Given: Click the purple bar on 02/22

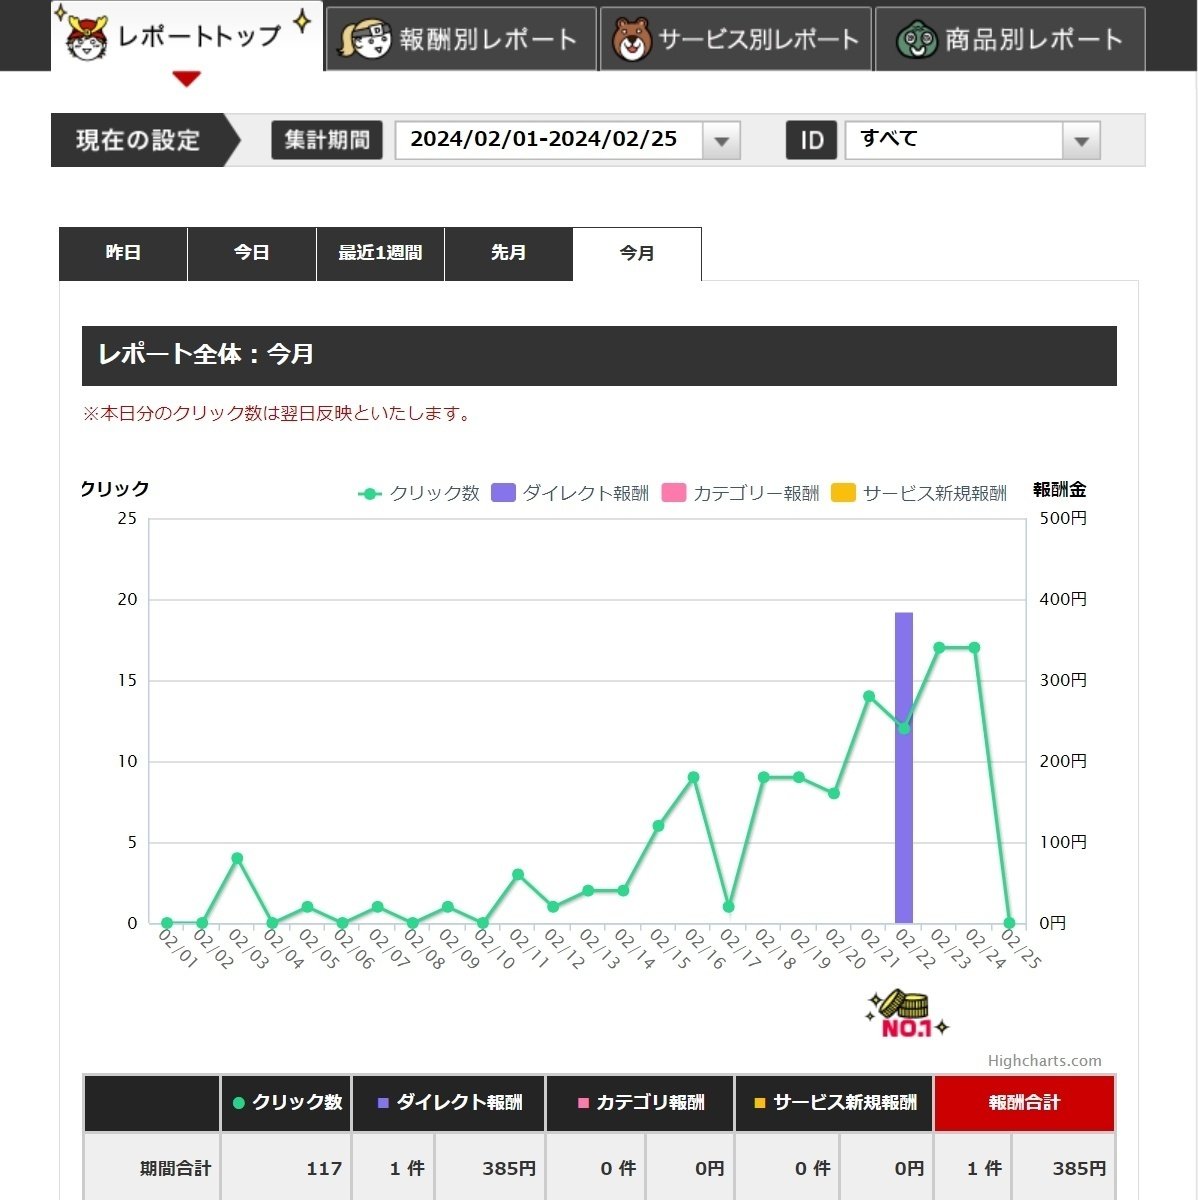Looking at the screenshot, I should tap(904, 767).
